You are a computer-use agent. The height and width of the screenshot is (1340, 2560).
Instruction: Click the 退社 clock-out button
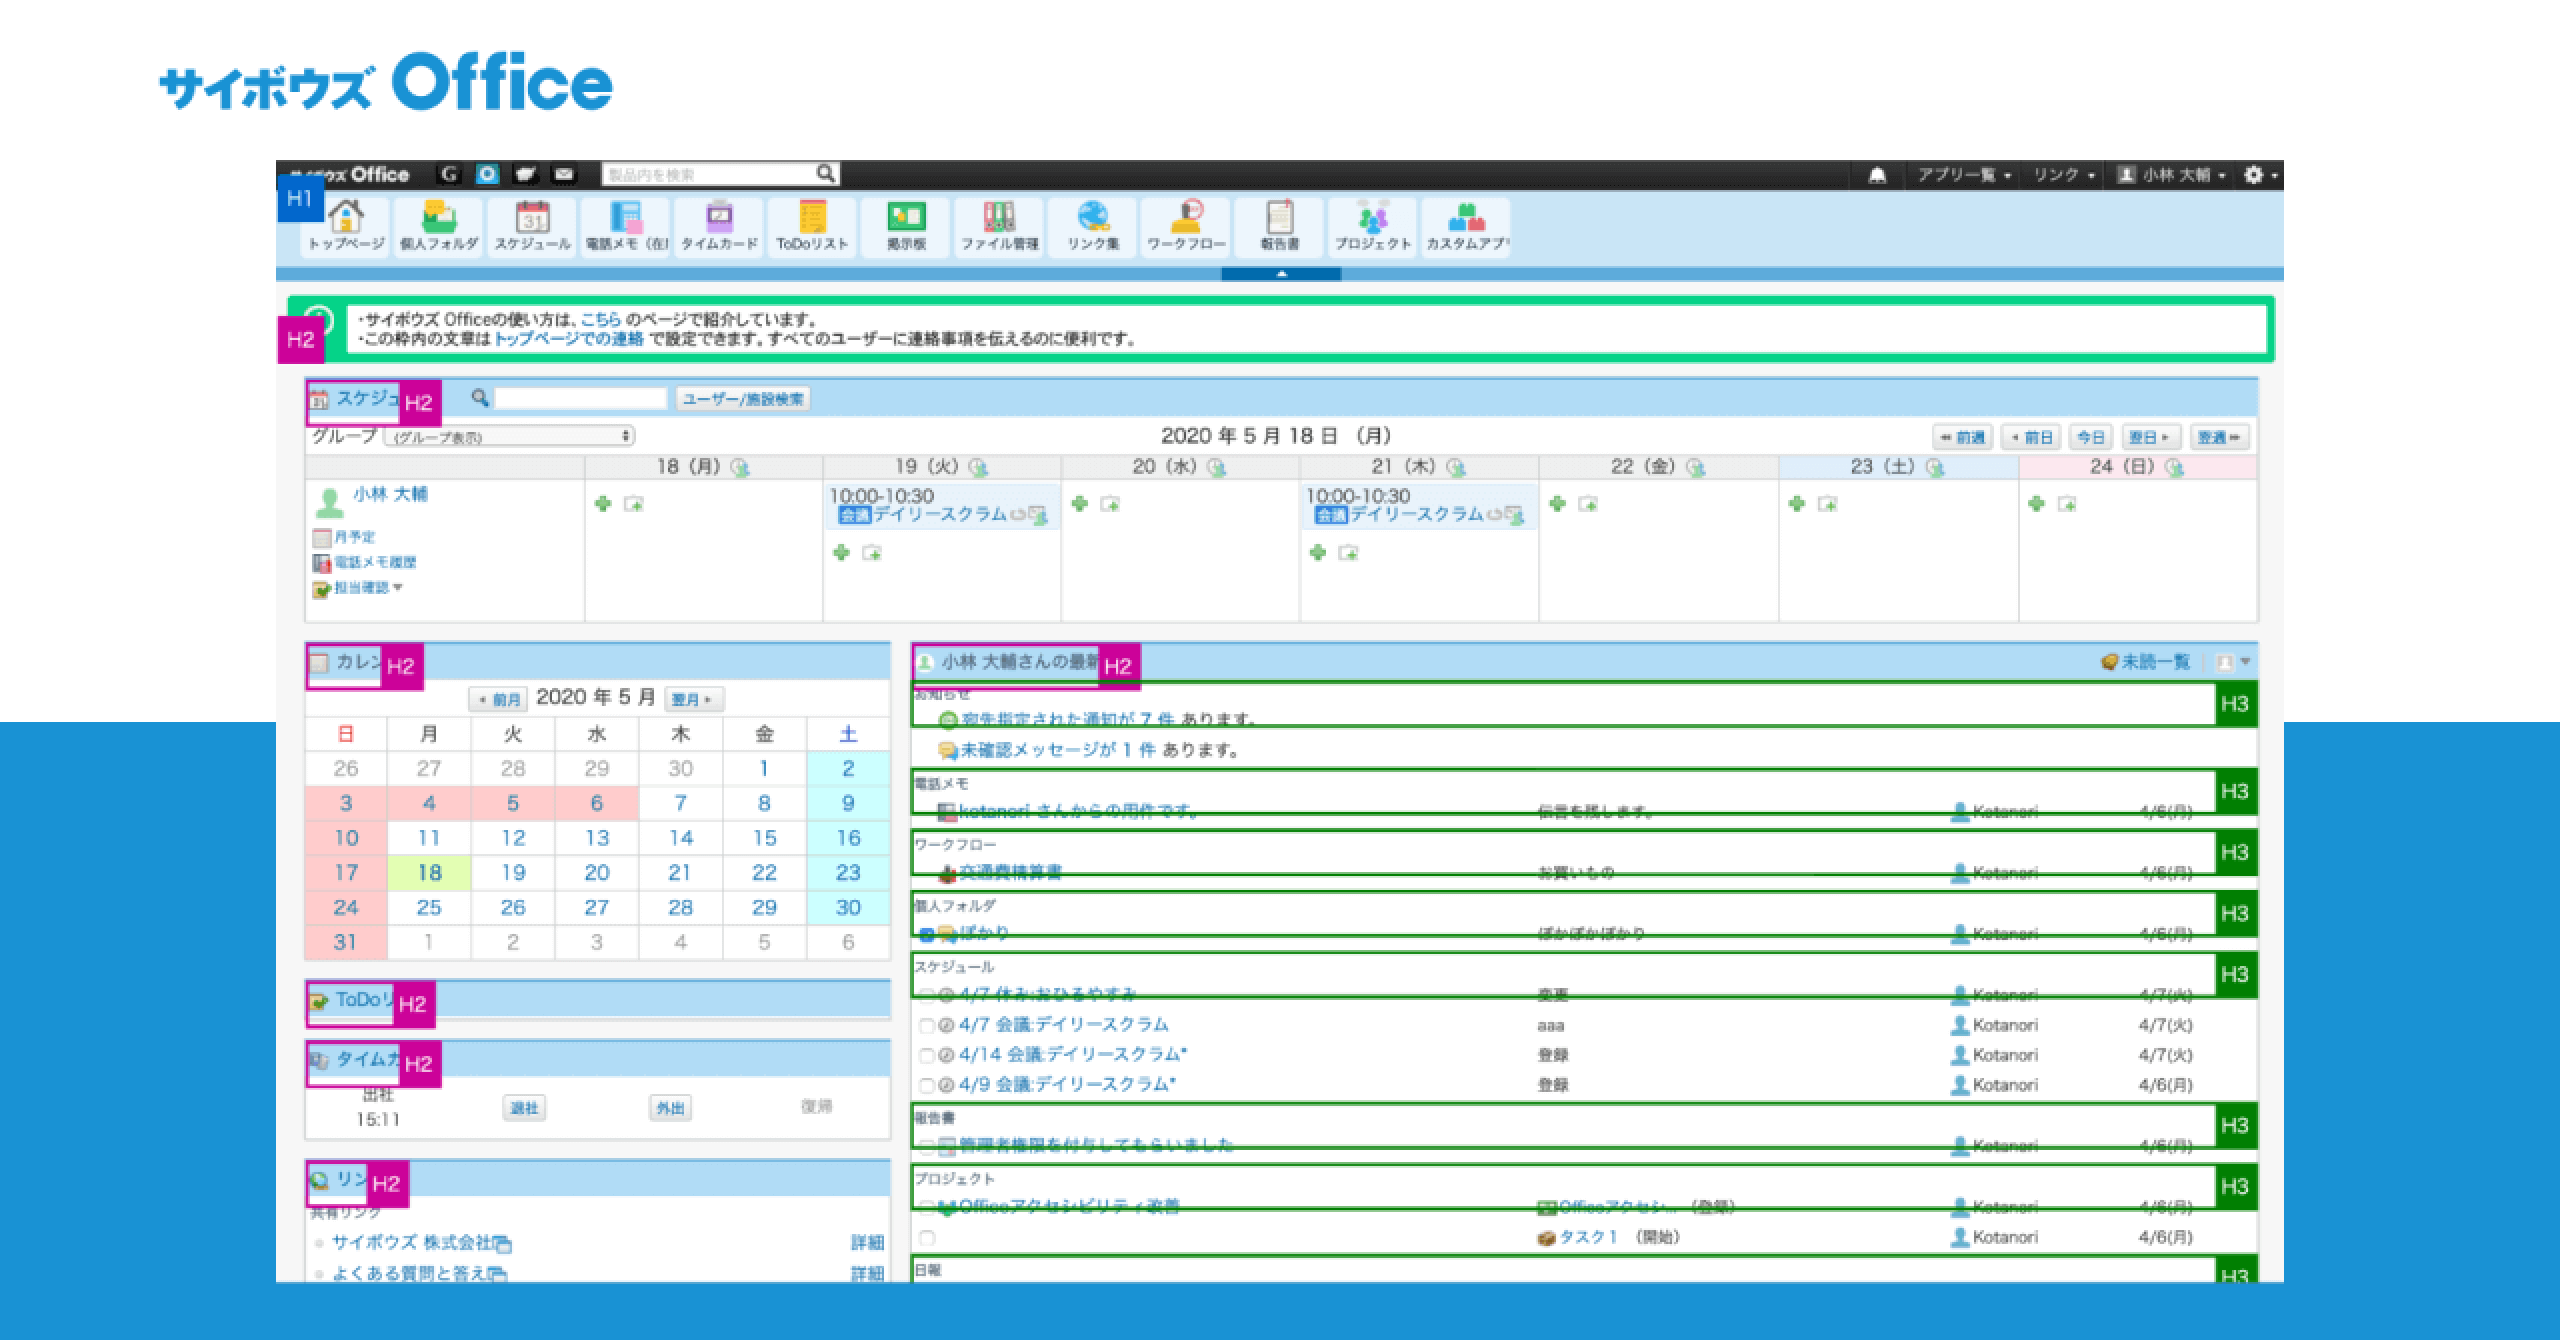(524, 1108)
